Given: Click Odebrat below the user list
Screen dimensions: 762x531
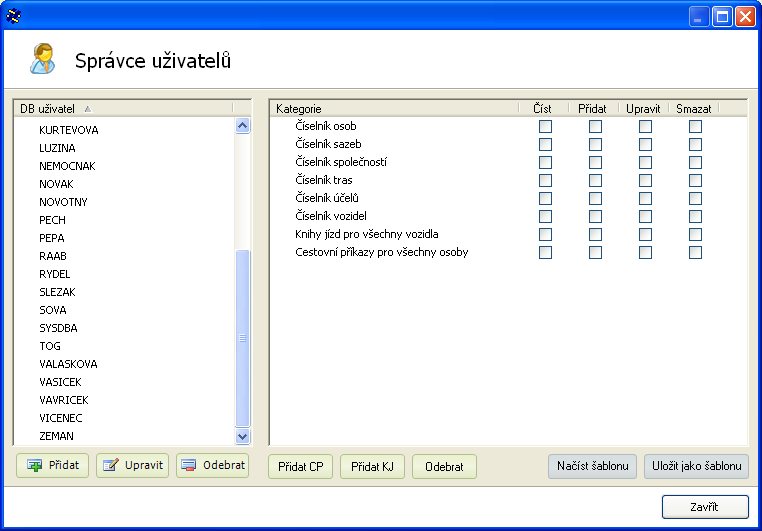Looking at the screenshot, I should 212,465.
